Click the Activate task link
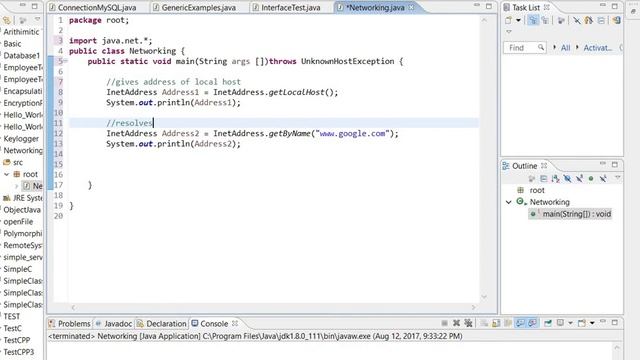The image size is (640, 360). [598, 48]
